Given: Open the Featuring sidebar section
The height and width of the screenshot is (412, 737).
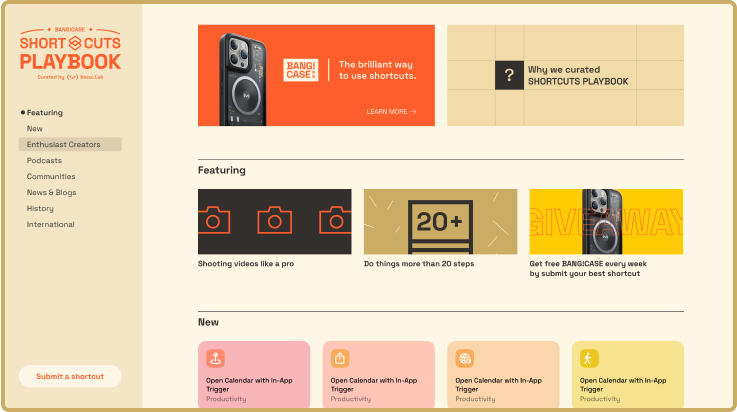Looking at the screenshot, I should 45,113.
